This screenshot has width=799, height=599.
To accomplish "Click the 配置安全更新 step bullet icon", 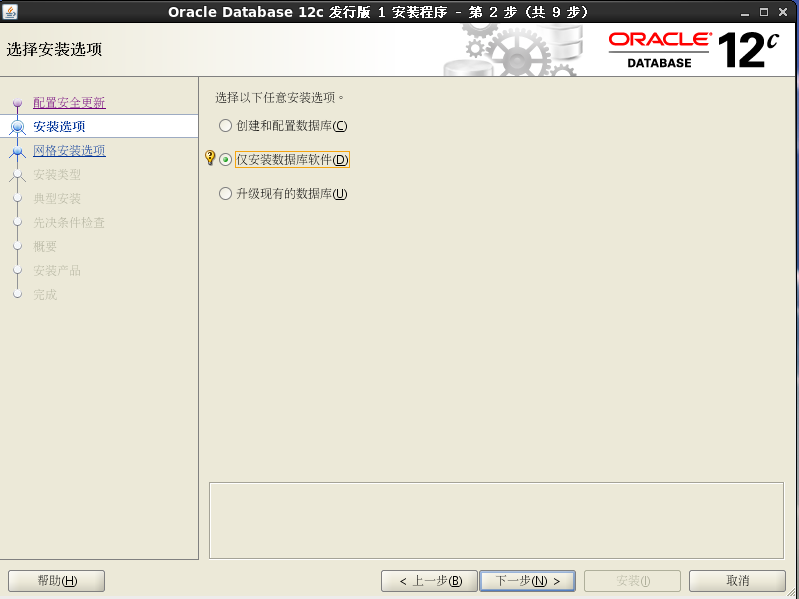I will click(18, 103).
